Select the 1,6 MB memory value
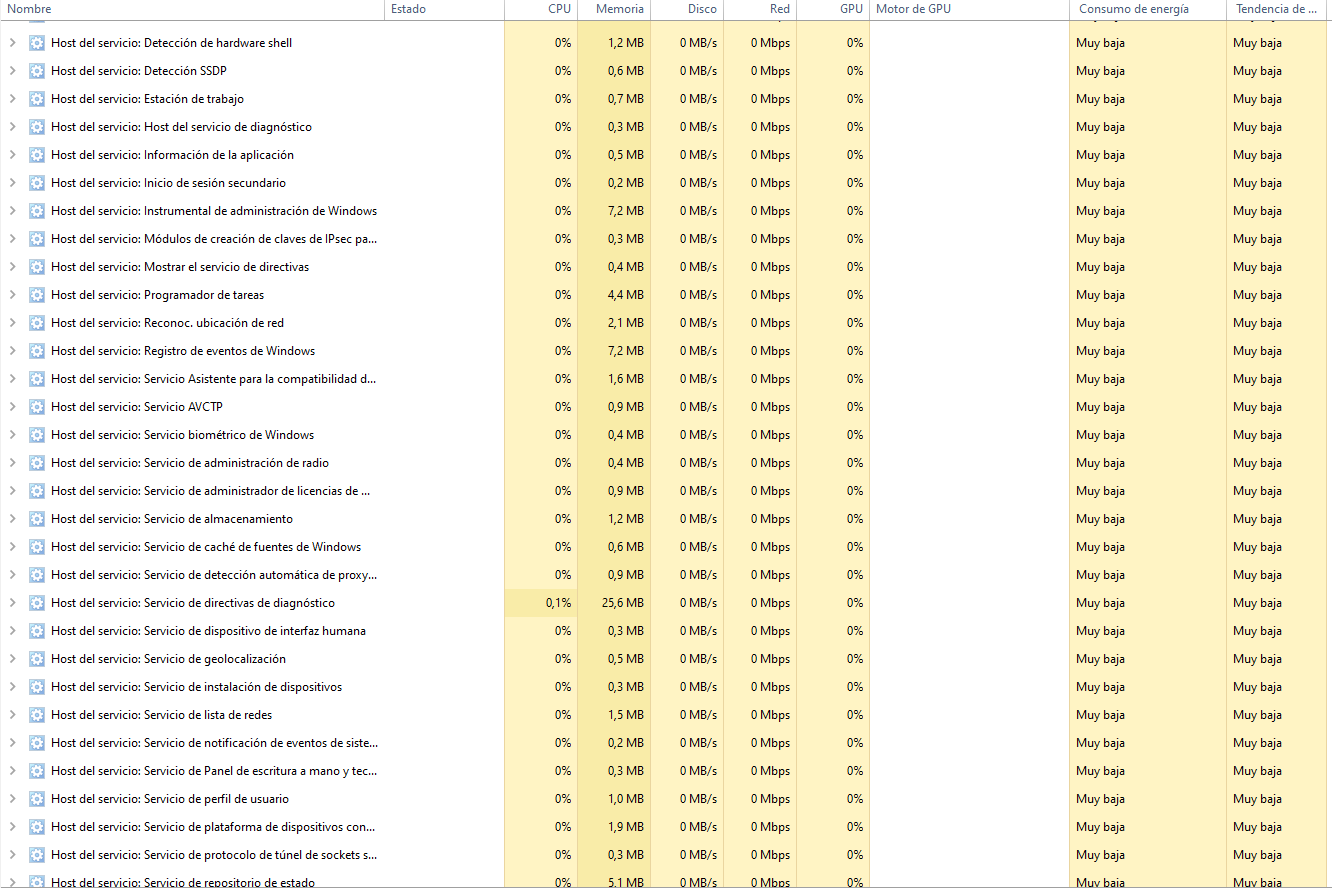The height and width of the screenshot is (895, 1332). tap(626, 379)
